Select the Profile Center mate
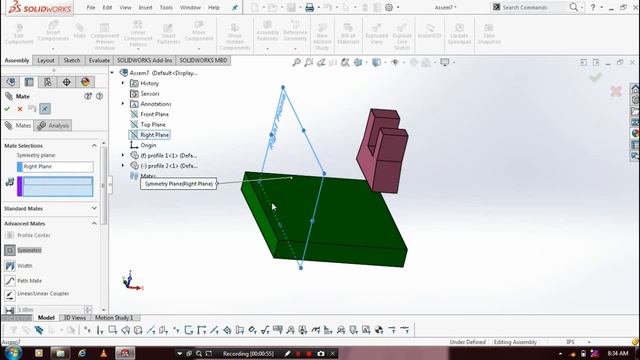This screenshot has width=640, height=360. [28, 236]
